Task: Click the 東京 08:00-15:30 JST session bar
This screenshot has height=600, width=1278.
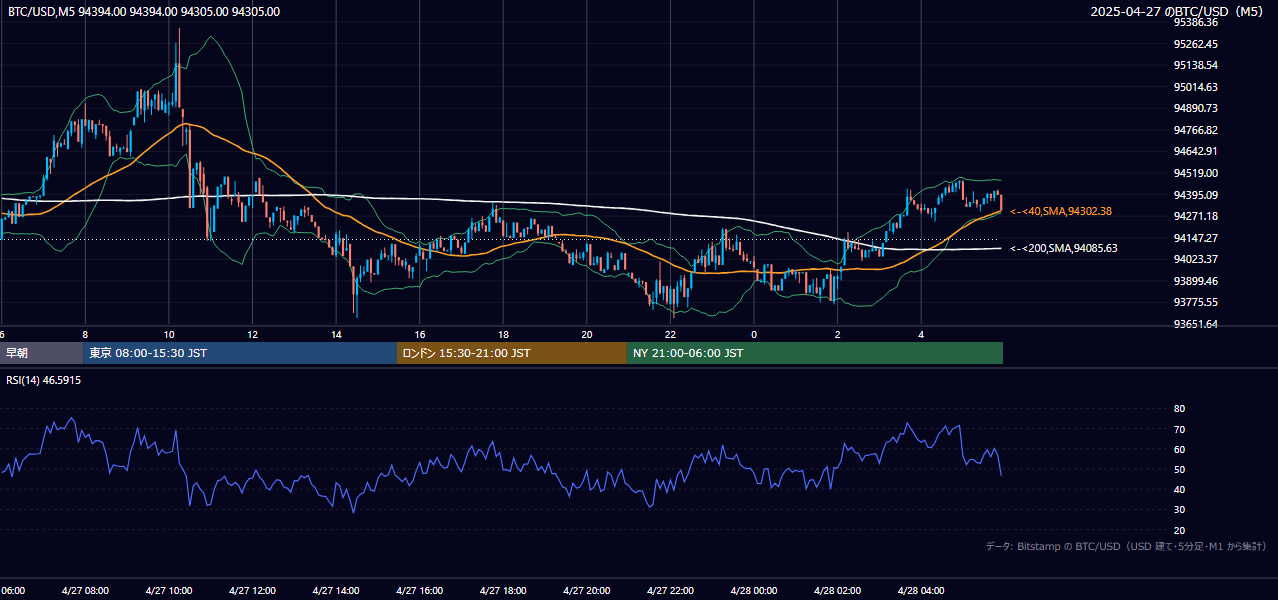Action: [240, 353]
